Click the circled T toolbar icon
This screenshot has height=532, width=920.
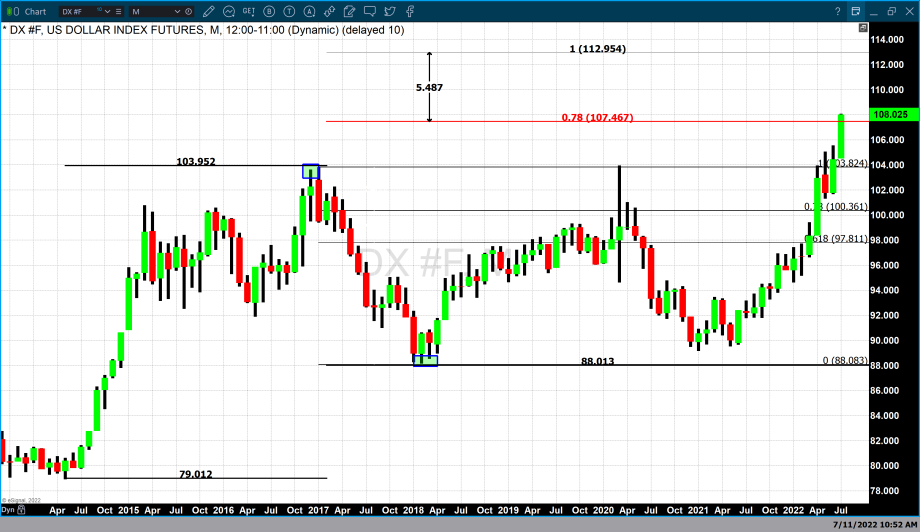[x=289, y=11]
